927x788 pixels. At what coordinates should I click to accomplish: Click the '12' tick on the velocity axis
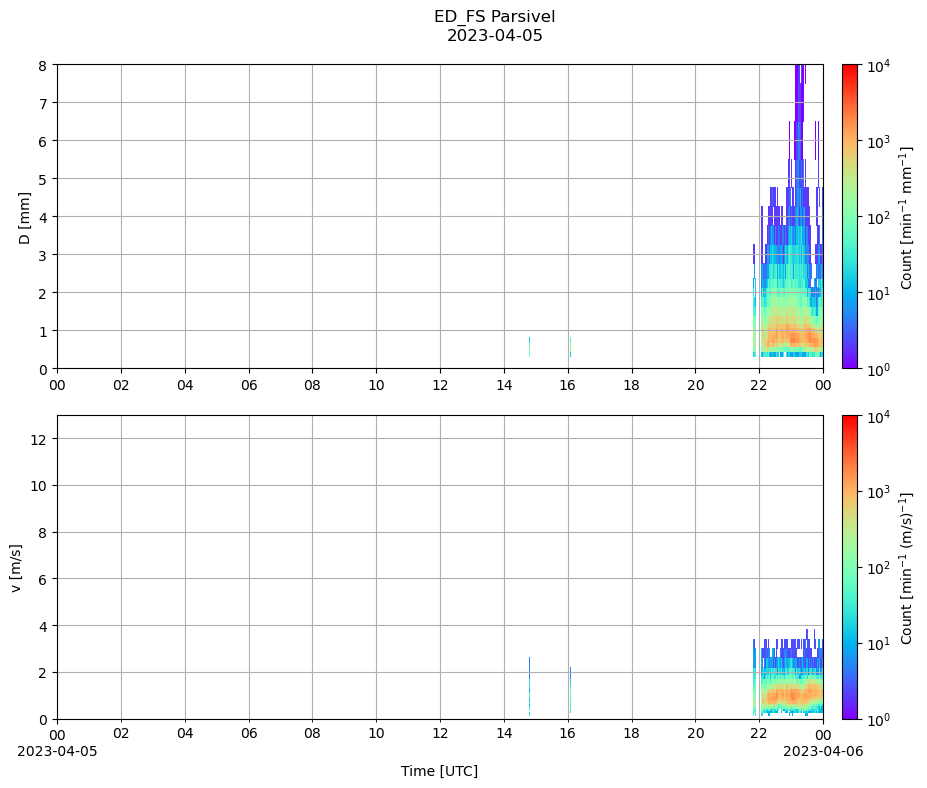pos(39,439)
